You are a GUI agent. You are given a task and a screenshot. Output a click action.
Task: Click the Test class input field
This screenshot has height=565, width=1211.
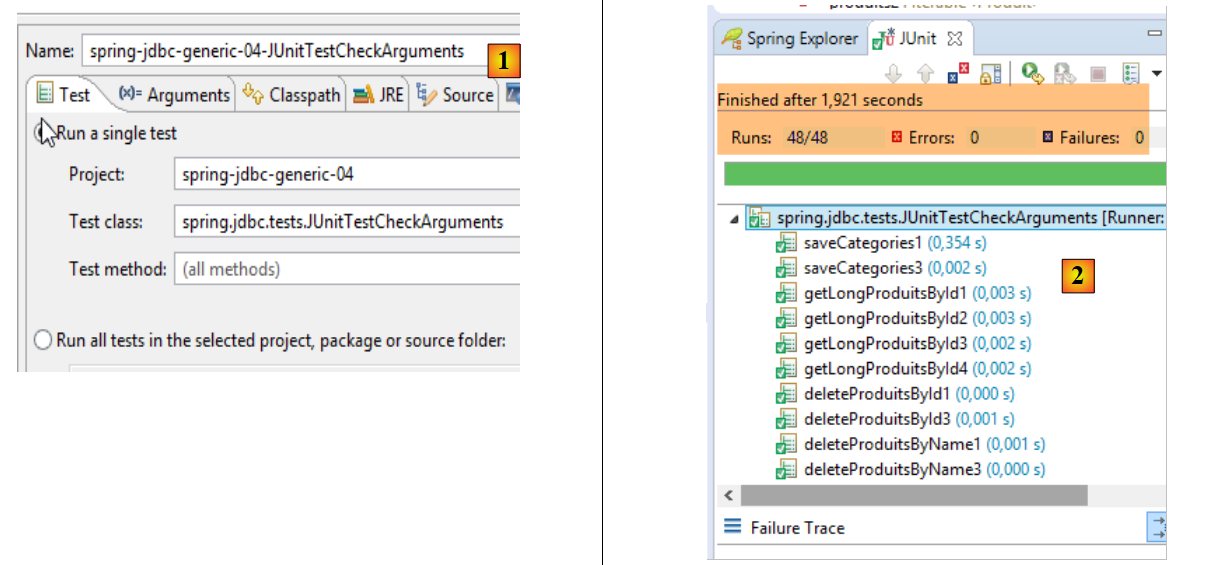coord(346,222)
